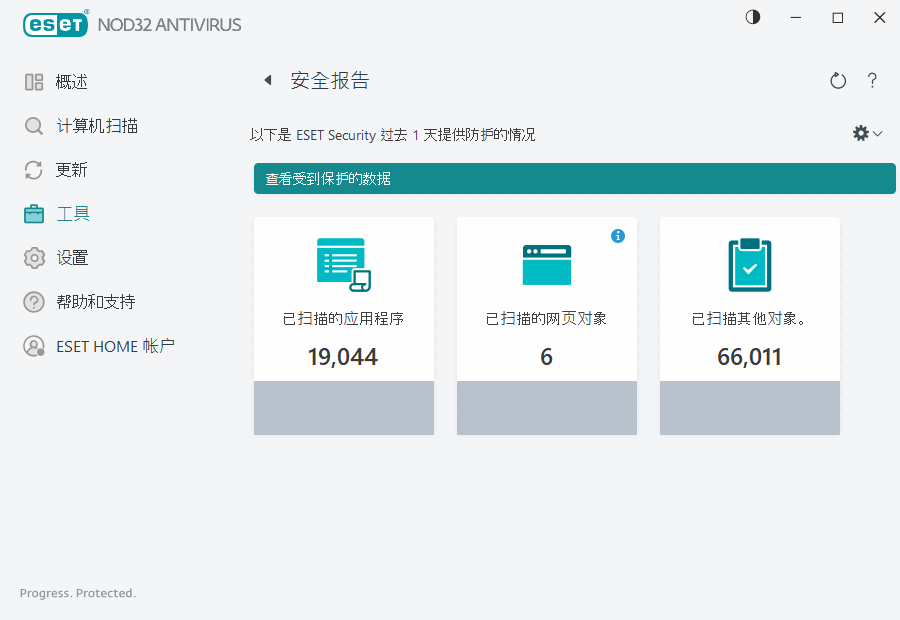The width and height of the screenshot is (900, 620).
Task: Click the ESET logo in the title bar
Action: click(56, 24)
